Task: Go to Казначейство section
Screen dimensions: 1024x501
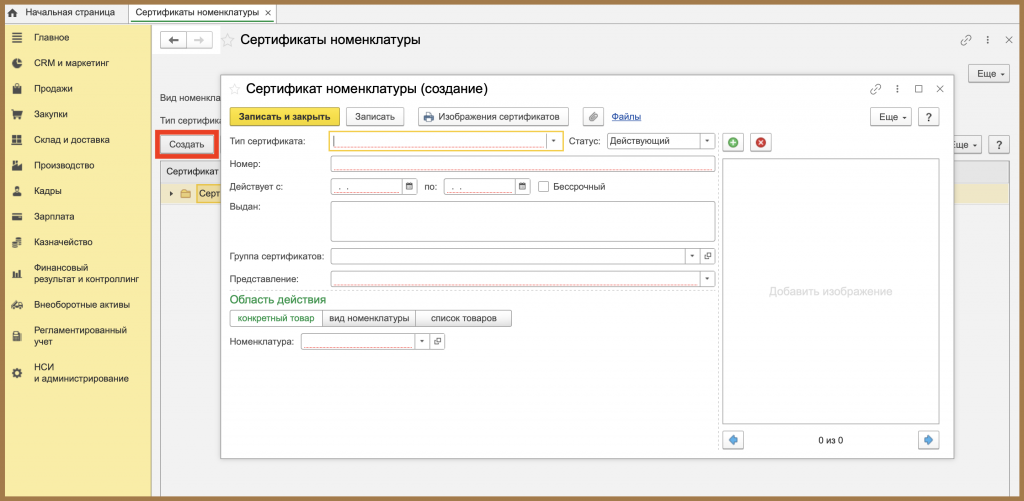Action: (x=63, y=242)
